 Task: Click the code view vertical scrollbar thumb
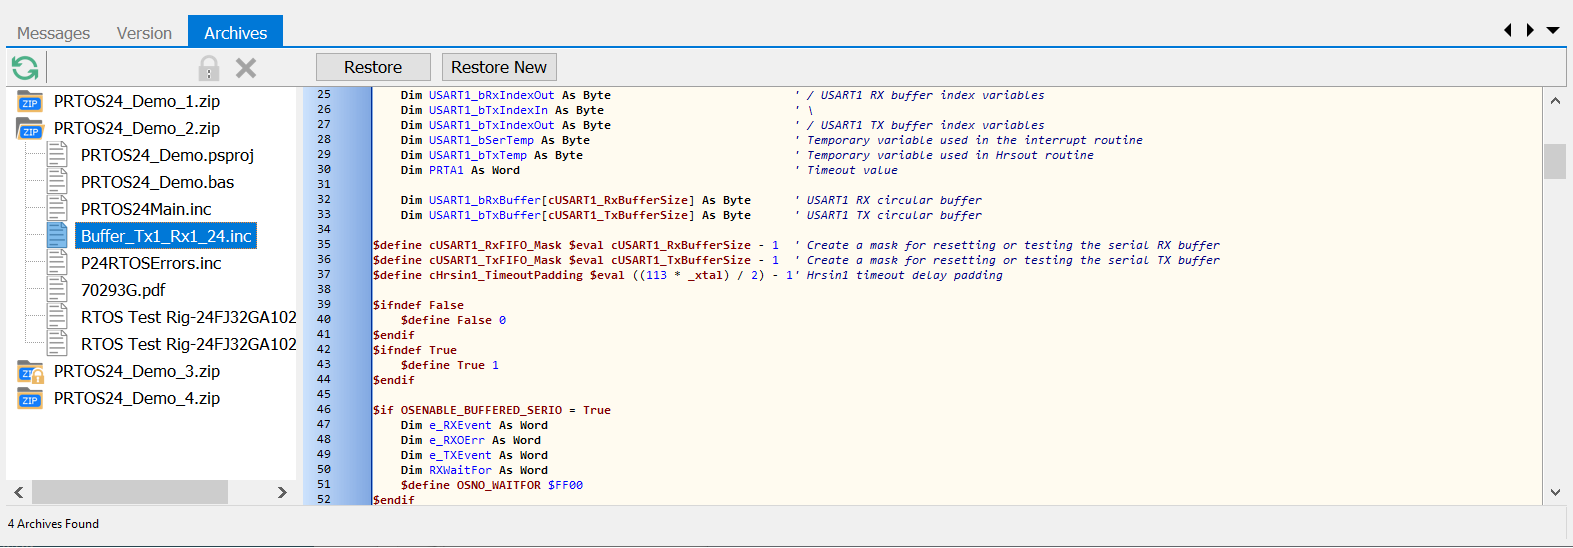tap(1554, 161)
